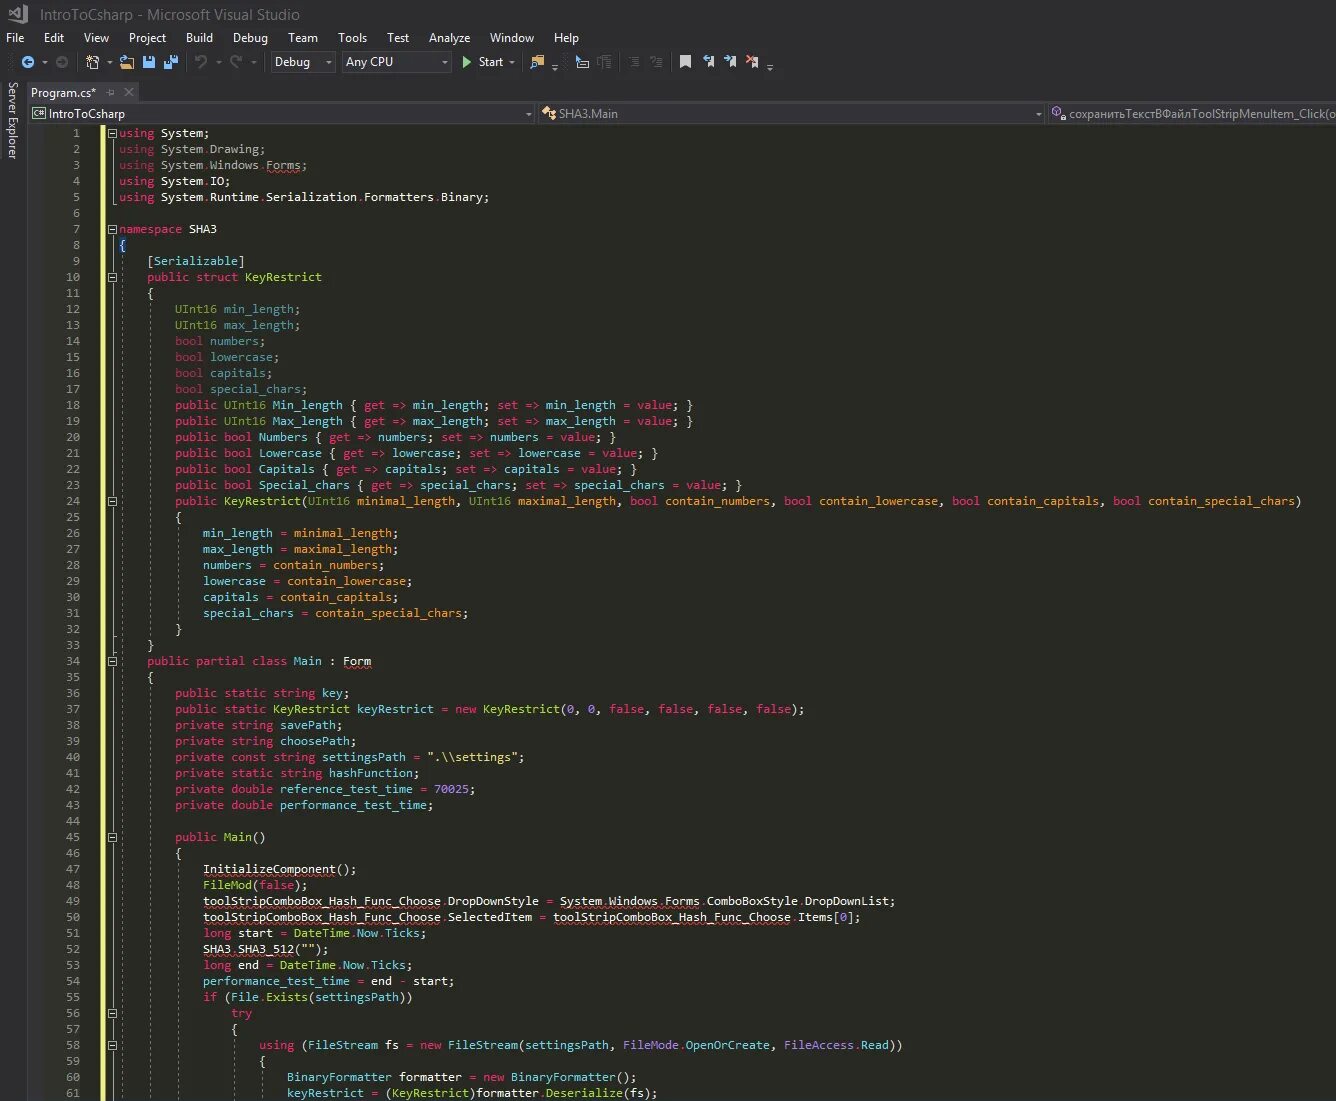
Task: Click the New Project toolbar icon
Action: [x=93, y=62]
